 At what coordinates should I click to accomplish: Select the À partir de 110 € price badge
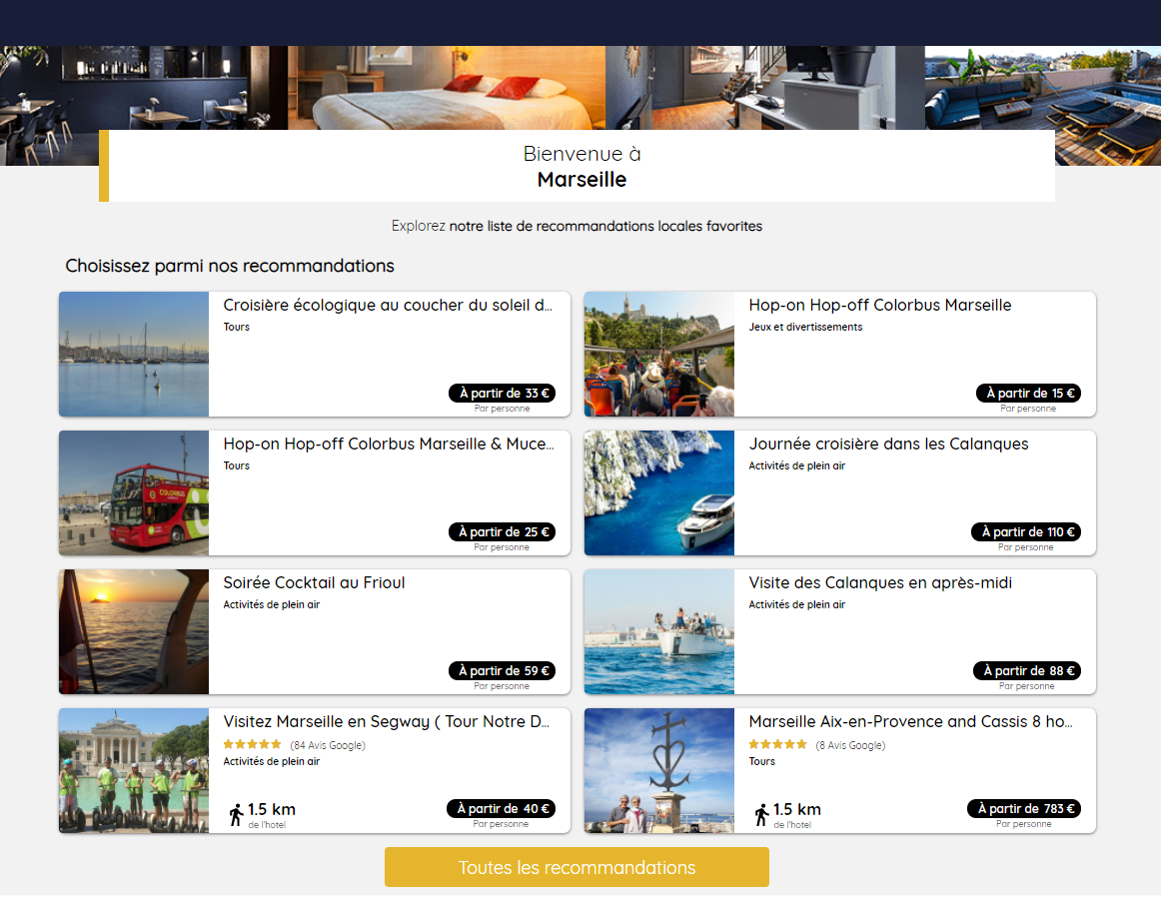(1028, 533)
